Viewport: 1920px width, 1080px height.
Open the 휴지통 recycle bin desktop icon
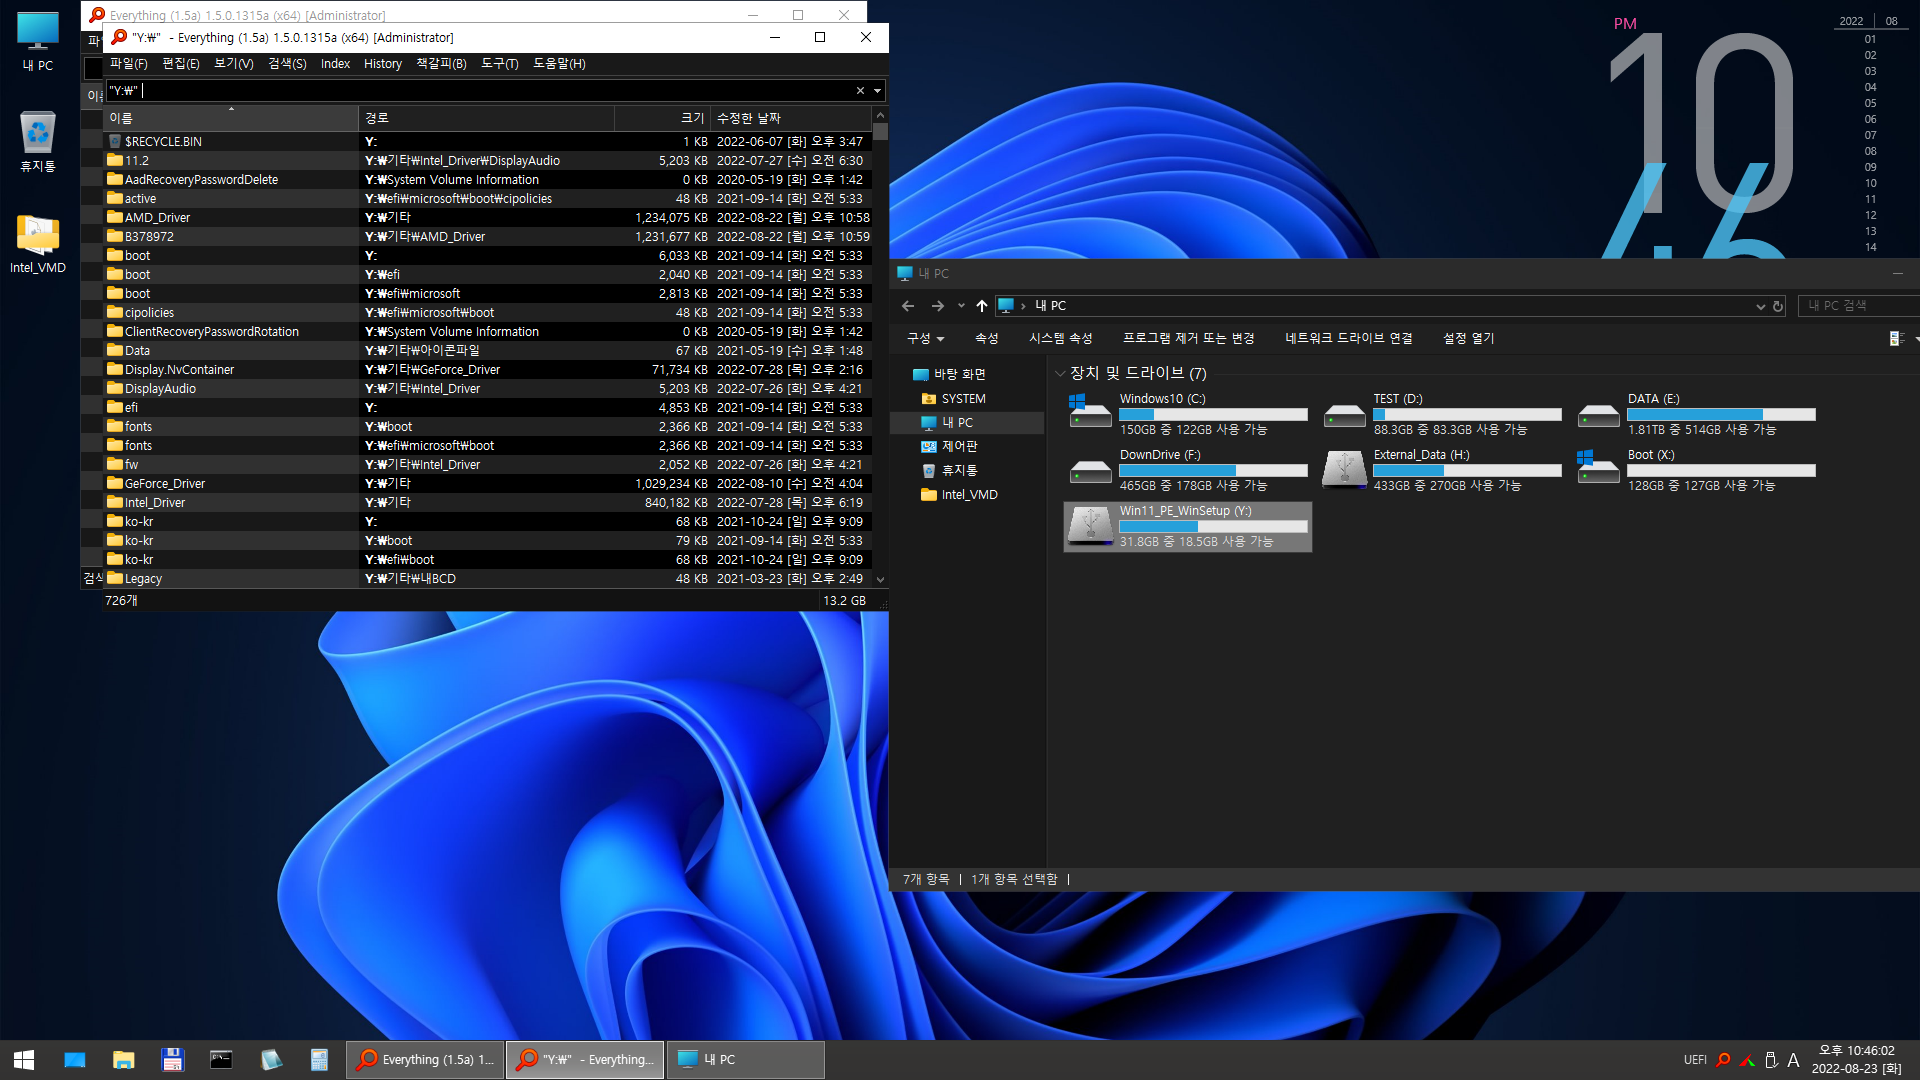(38, 141)
